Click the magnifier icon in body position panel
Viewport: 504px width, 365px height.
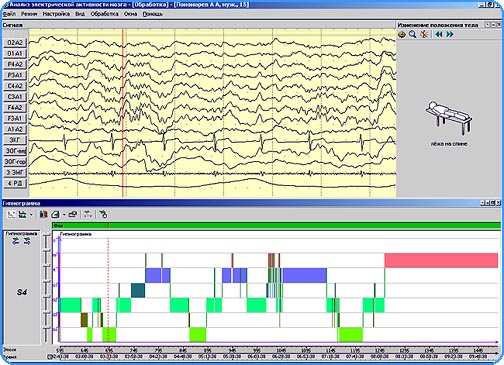tap(413, 34)
